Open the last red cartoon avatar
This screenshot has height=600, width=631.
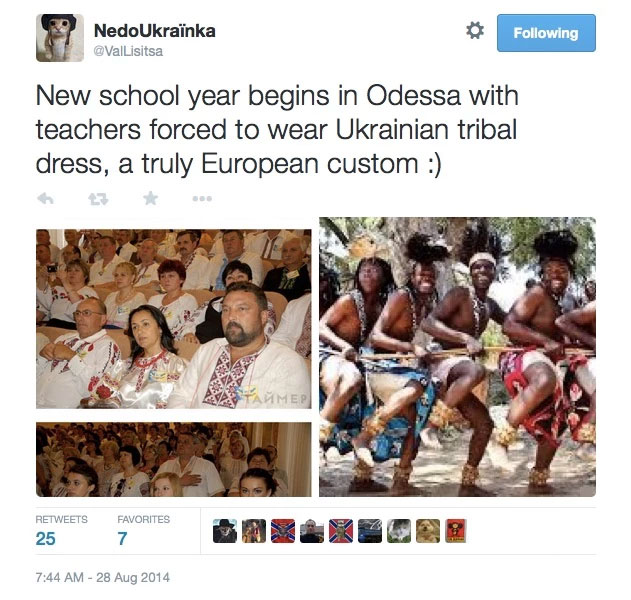pos(456,531)
